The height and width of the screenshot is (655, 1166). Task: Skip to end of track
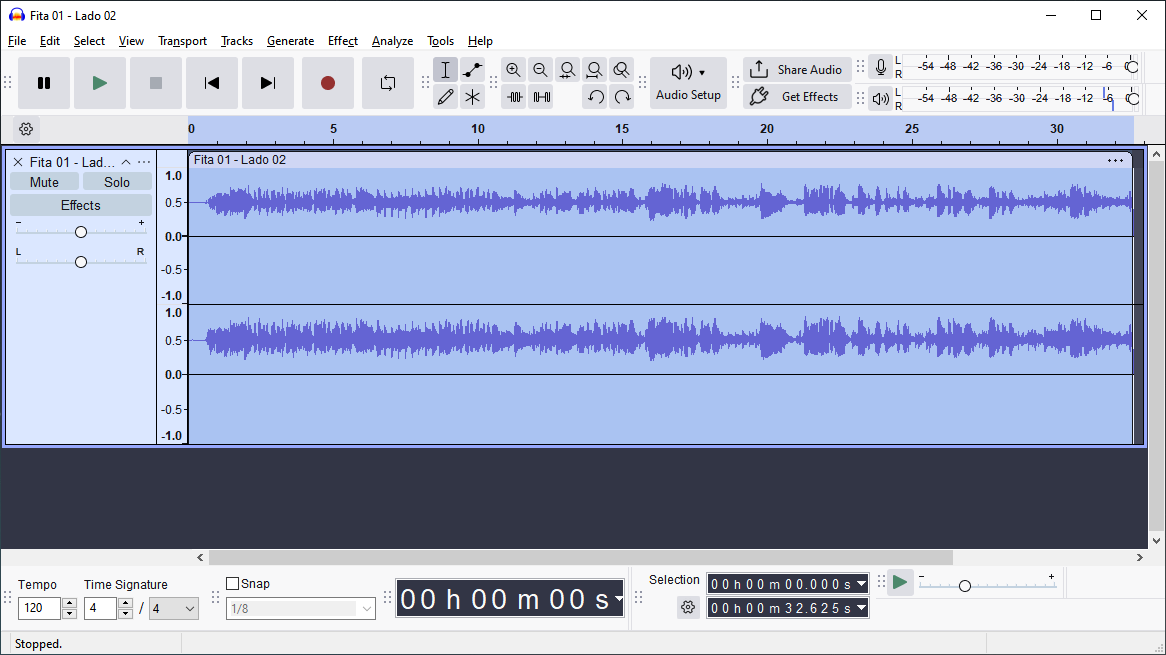tap(268, 83)
